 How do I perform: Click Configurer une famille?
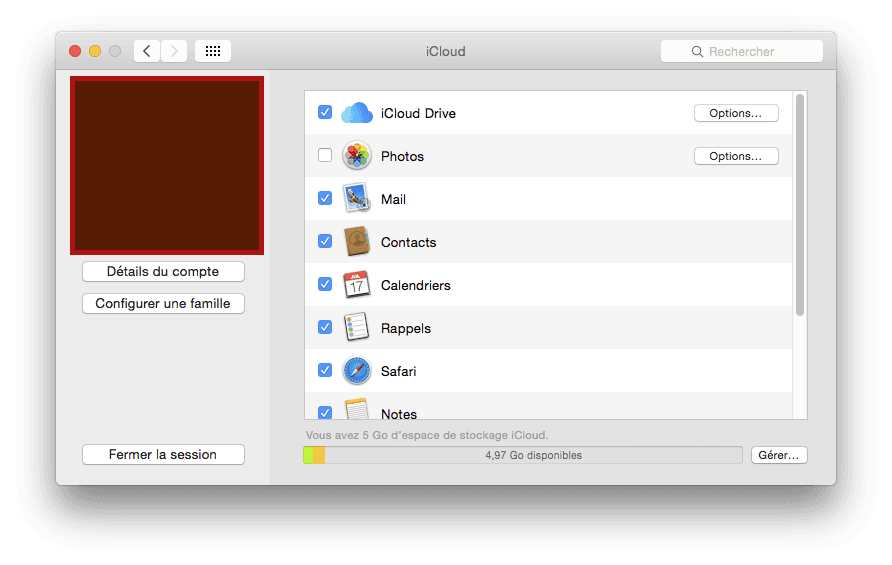pyautogui.click(x=163, y=303)
